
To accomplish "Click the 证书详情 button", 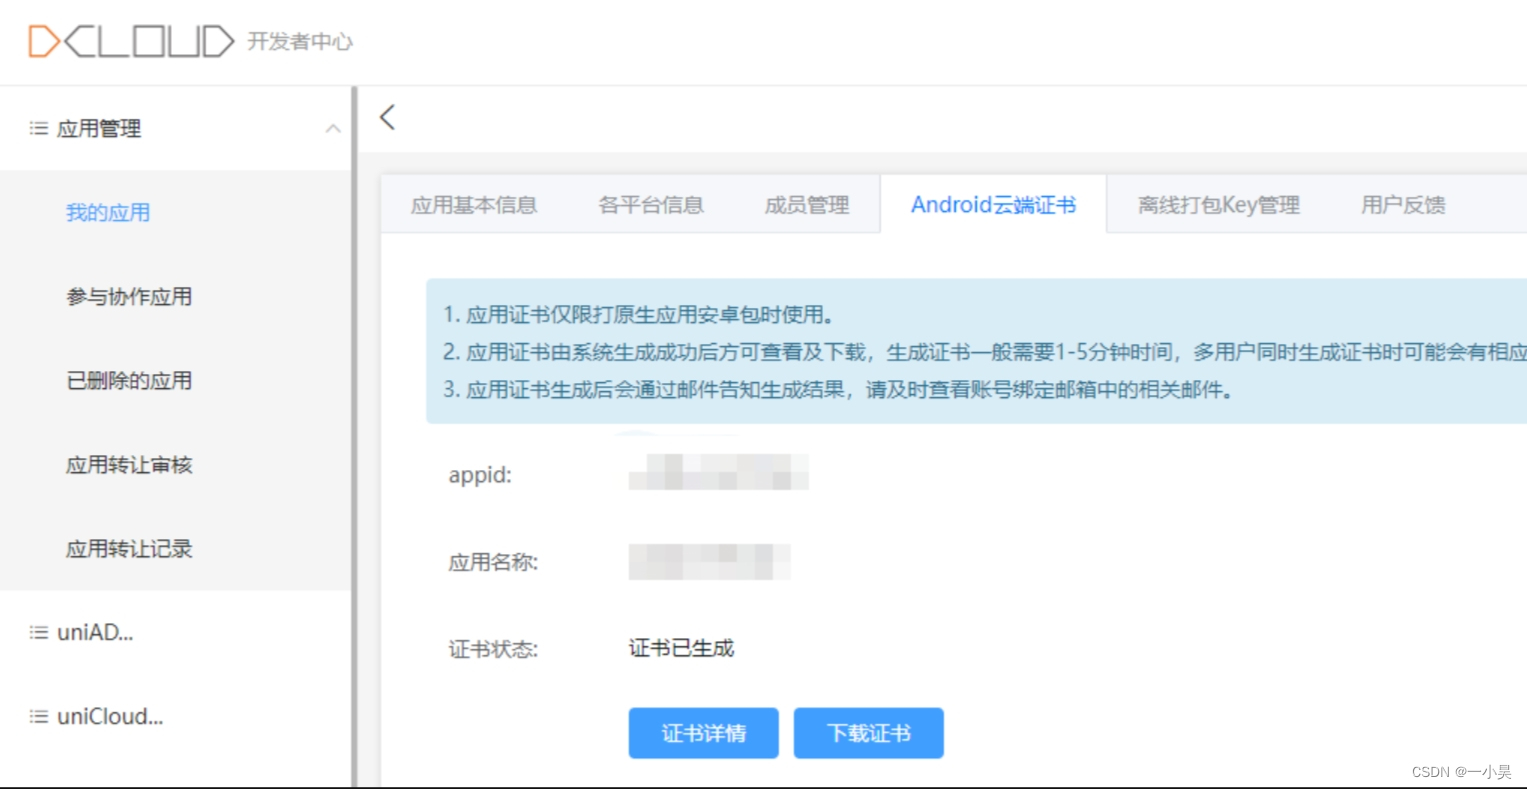I will point(703,733).
